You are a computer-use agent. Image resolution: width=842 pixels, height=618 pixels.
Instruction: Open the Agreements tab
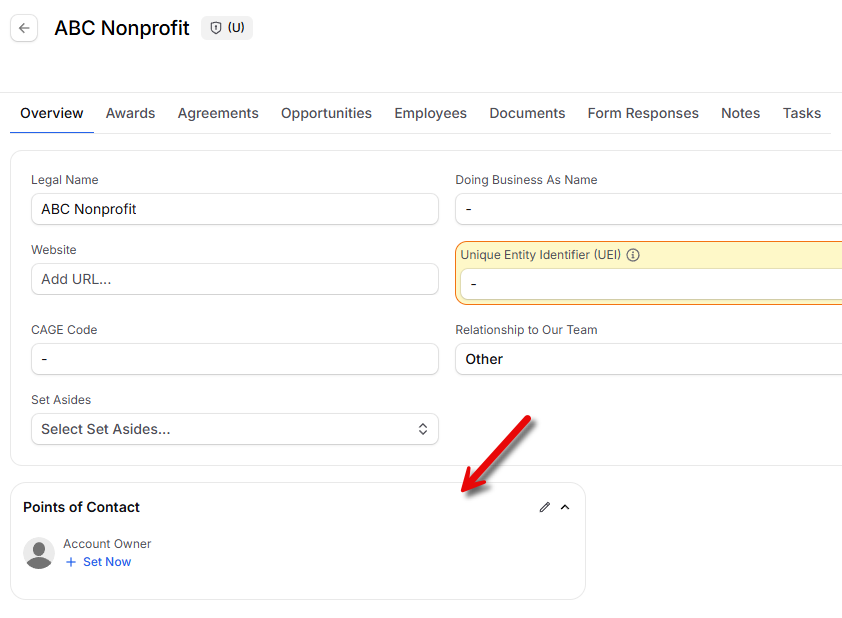[x=218, y=113]
